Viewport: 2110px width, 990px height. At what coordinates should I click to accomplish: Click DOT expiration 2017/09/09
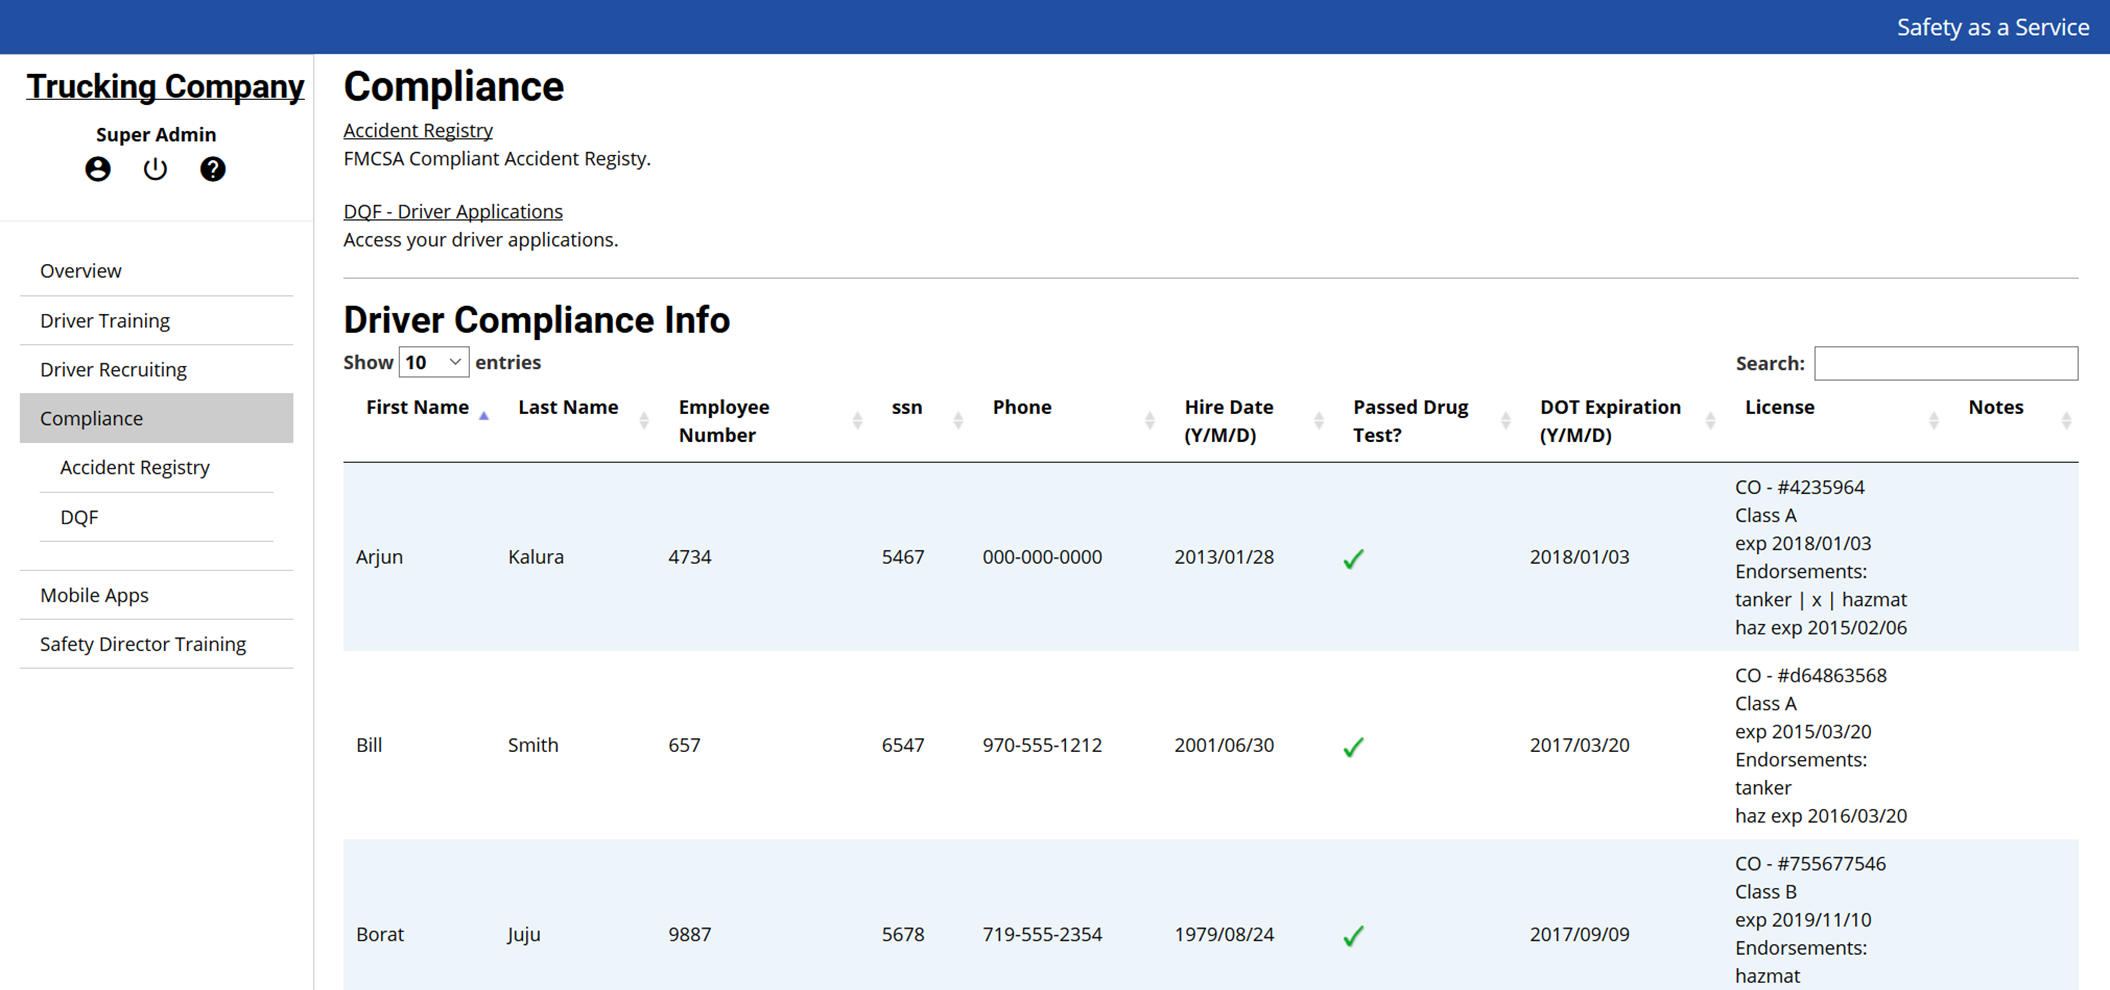click(x=1580, y=934)
